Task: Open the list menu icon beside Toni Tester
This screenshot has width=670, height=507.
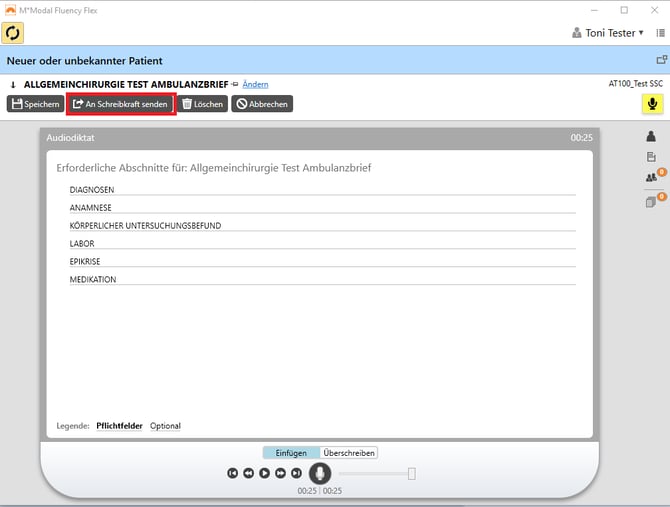Action: point(659,33)
